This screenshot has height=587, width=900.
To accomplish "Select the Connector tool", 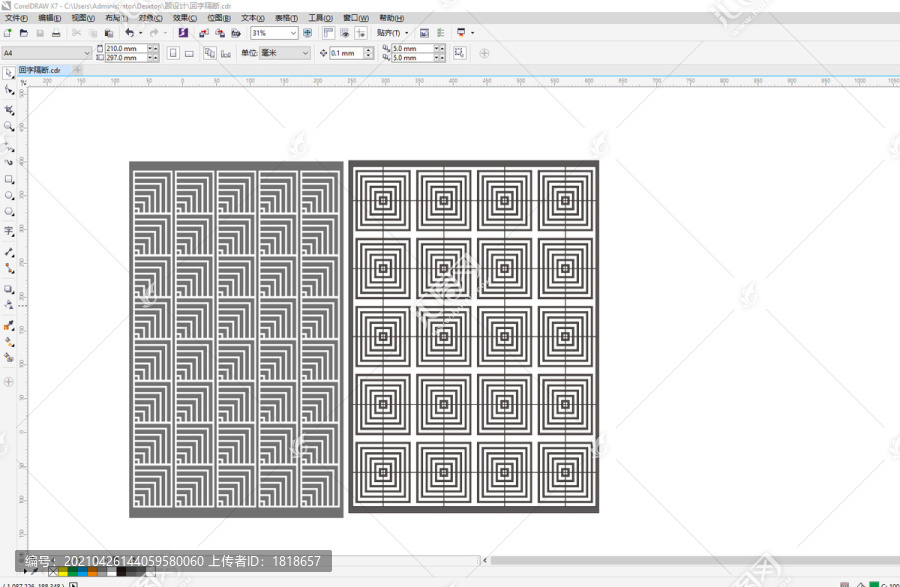I will tap(9, 269).
